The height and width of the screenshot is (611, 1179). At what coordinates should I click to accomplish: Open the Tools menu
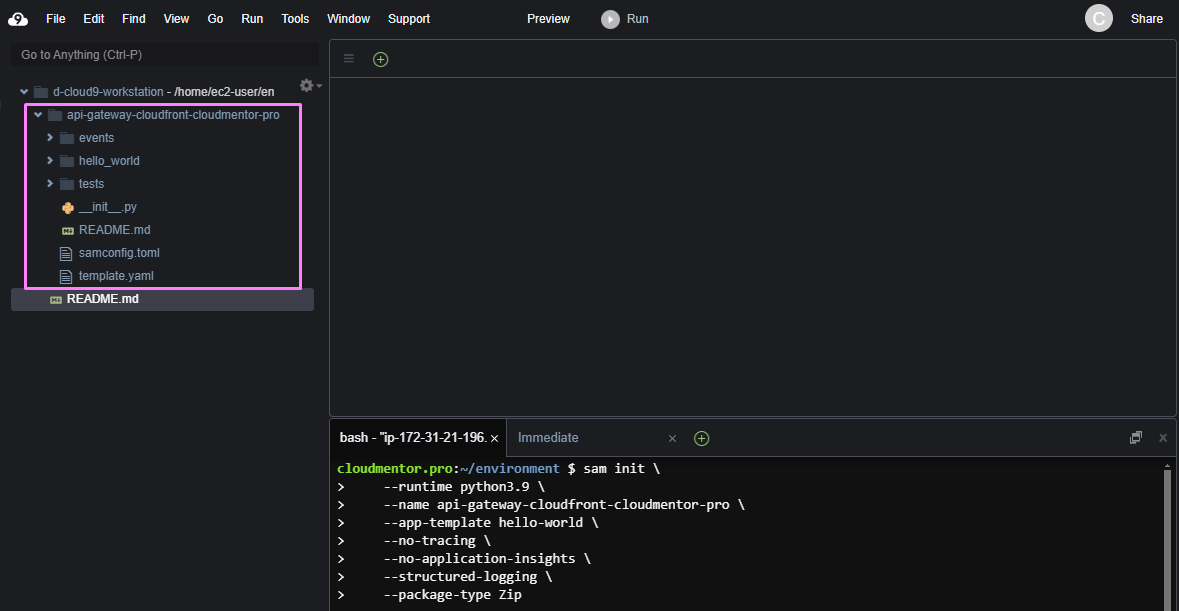295,19
